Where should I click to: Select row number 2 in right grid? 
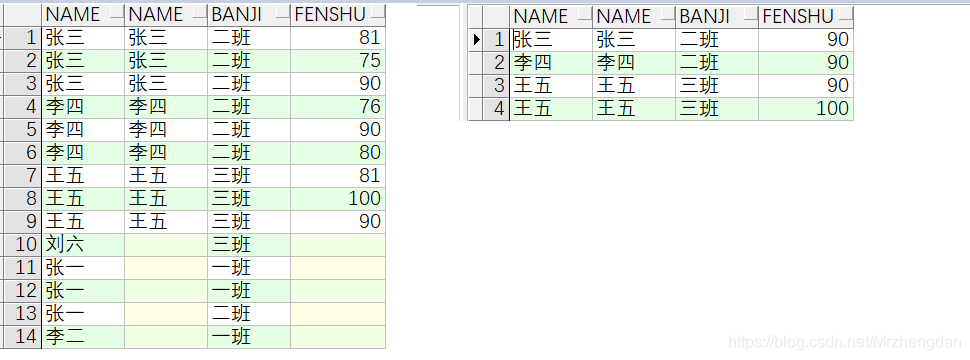pyautogui.click(x=496, y=63)
